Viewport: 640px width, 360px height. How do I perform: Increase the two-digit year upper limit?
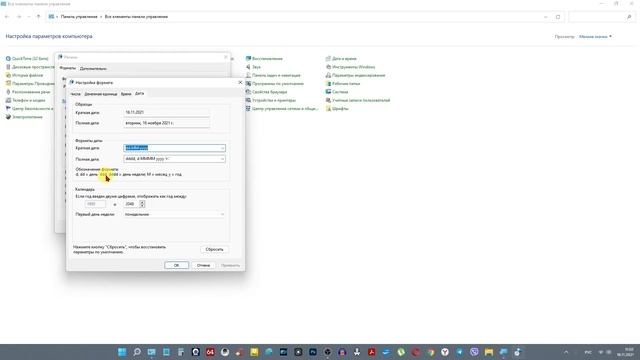click(x=142, y=202)
